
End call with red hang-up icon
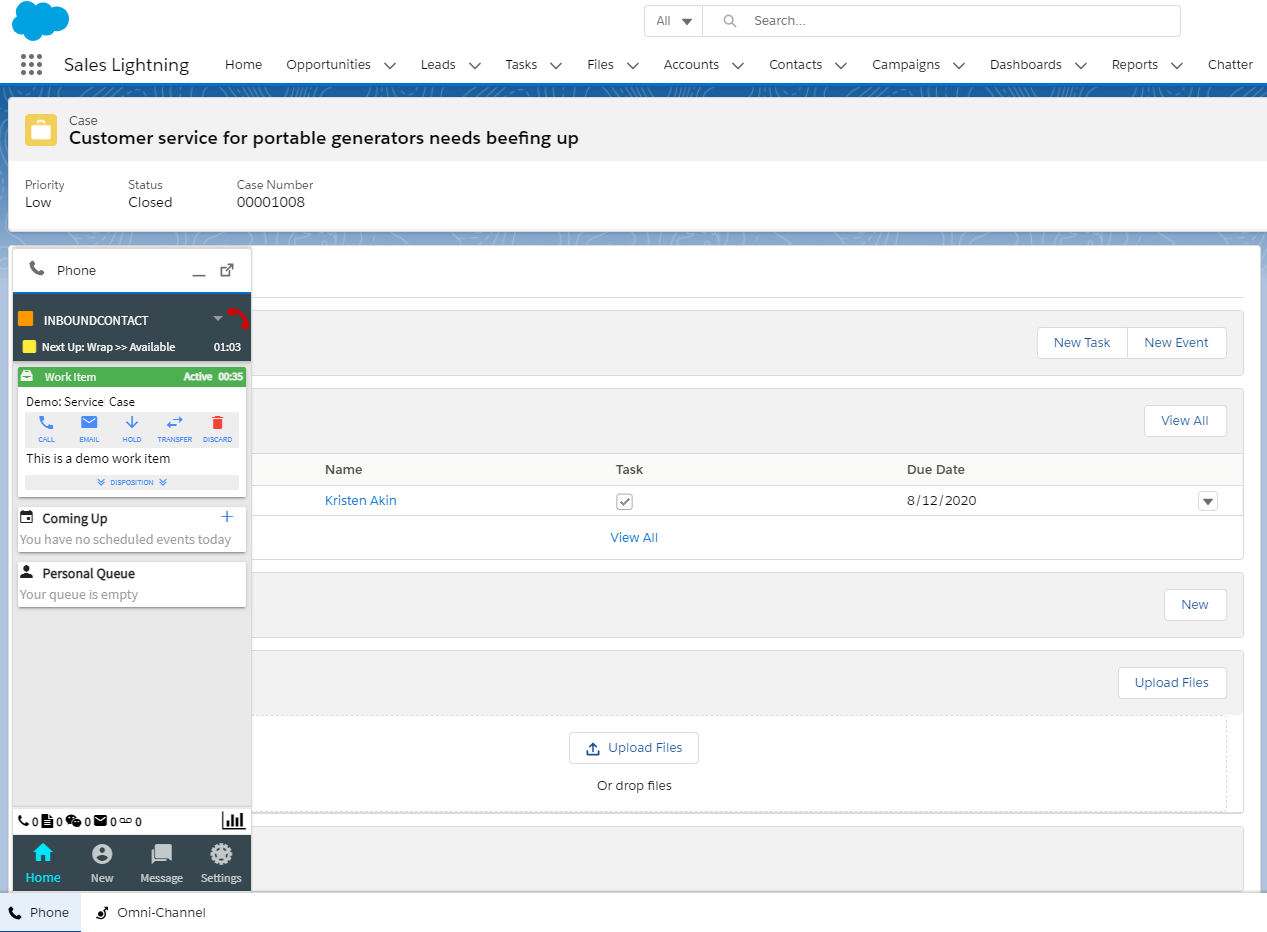coord(239,319)
